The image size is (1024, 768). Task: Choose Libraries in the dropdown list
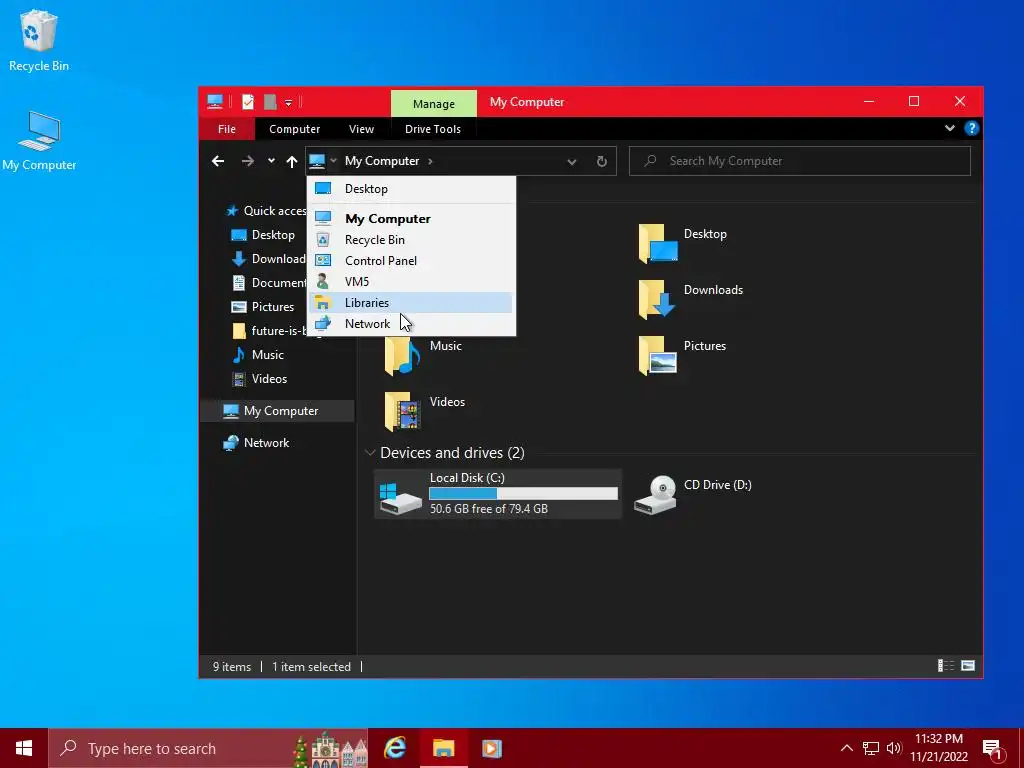[x=411, y=302]
